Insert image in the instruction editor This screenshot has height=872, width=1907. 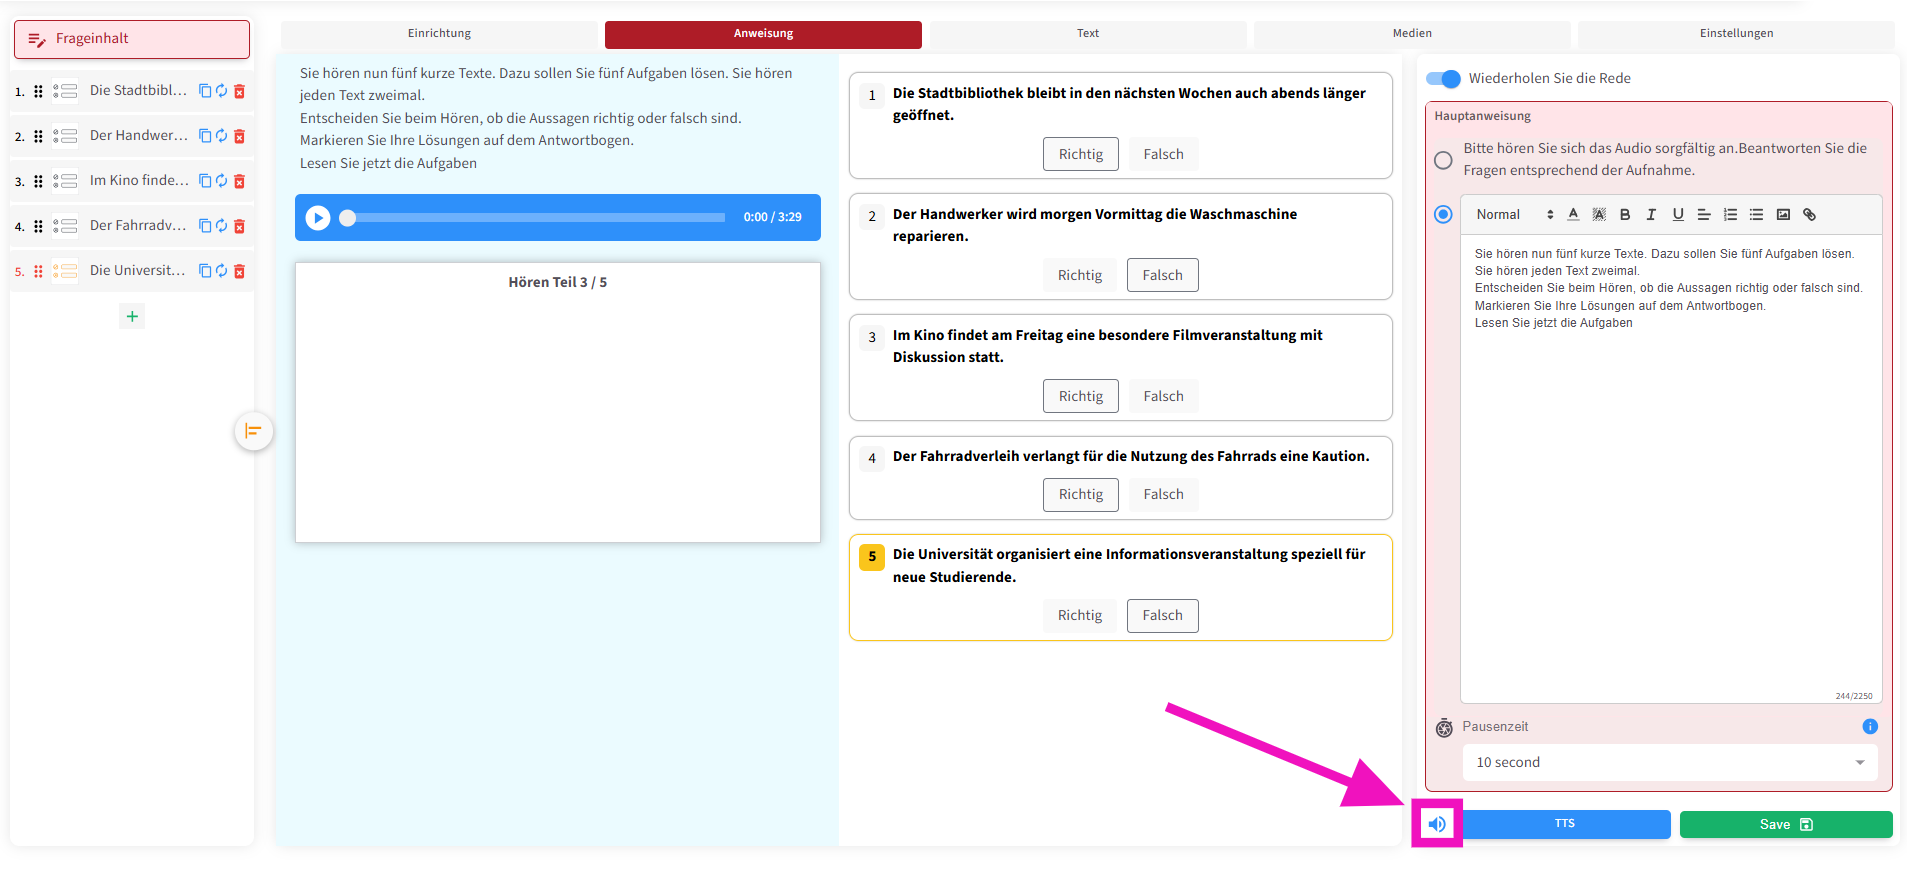1783,215
